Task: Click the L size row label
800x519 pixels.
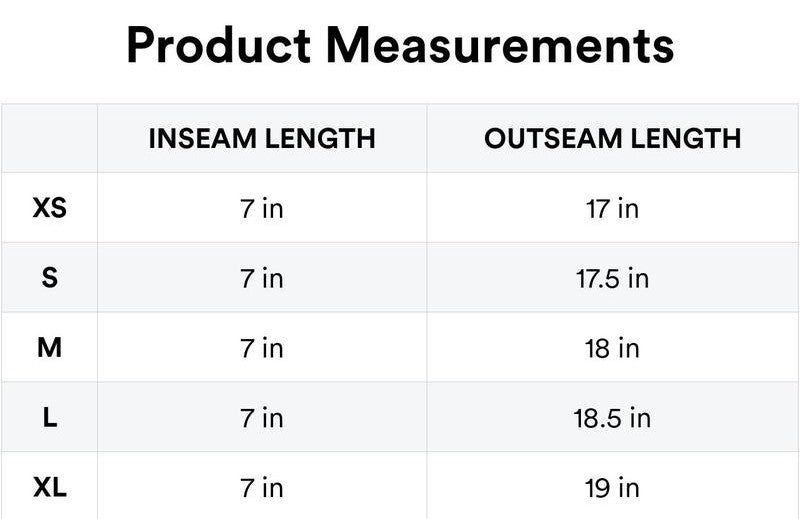Action: click(50, 417)
